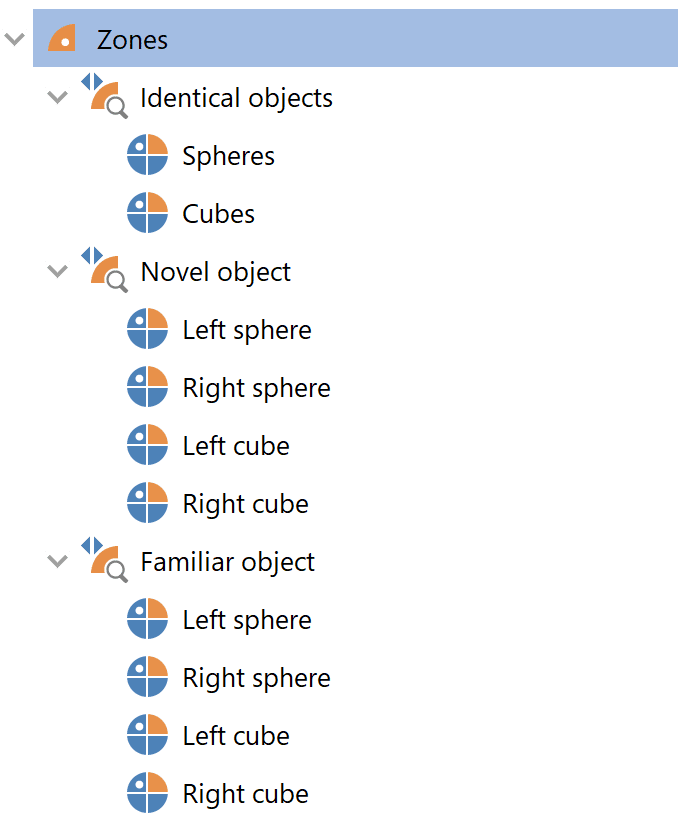Select the zone group icon next to Familiar object
Image resolution: width=684 pixels, height=822 pixels.
105,561
